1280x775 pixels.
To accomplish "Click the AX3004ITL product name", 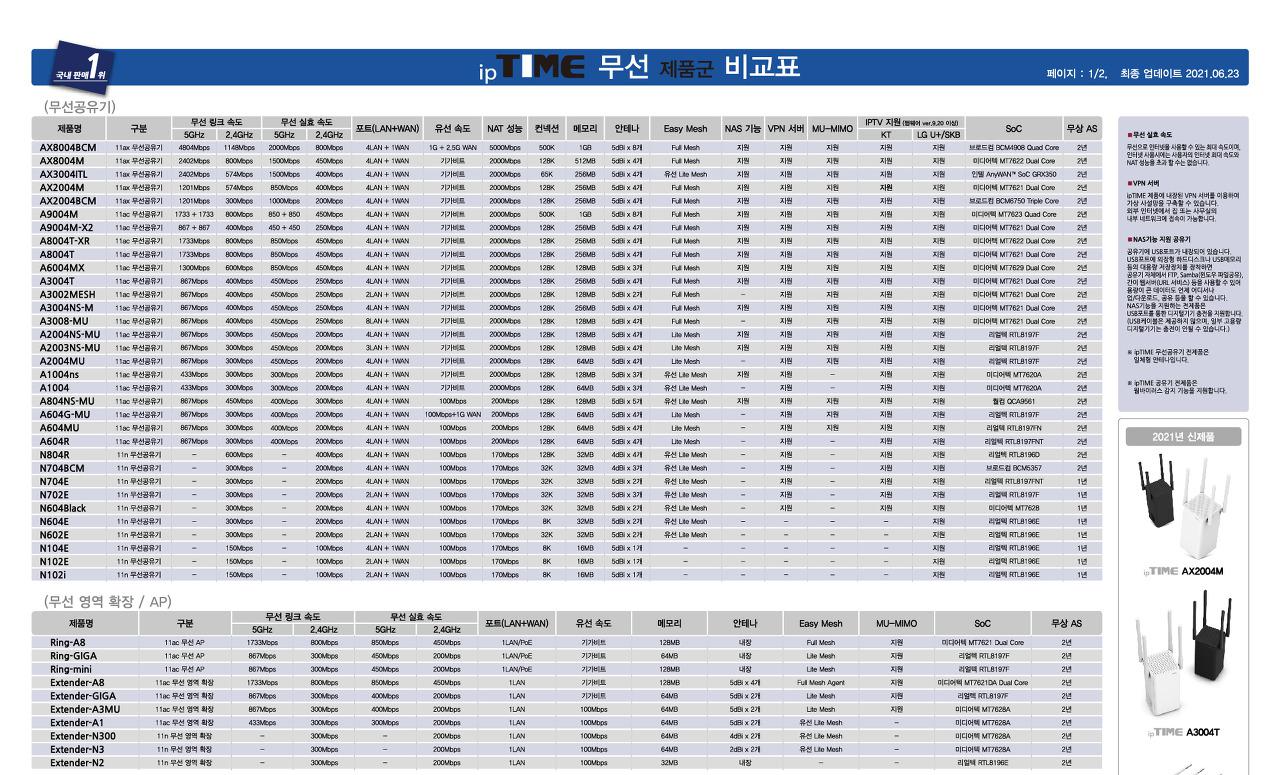I will point(64,173).
